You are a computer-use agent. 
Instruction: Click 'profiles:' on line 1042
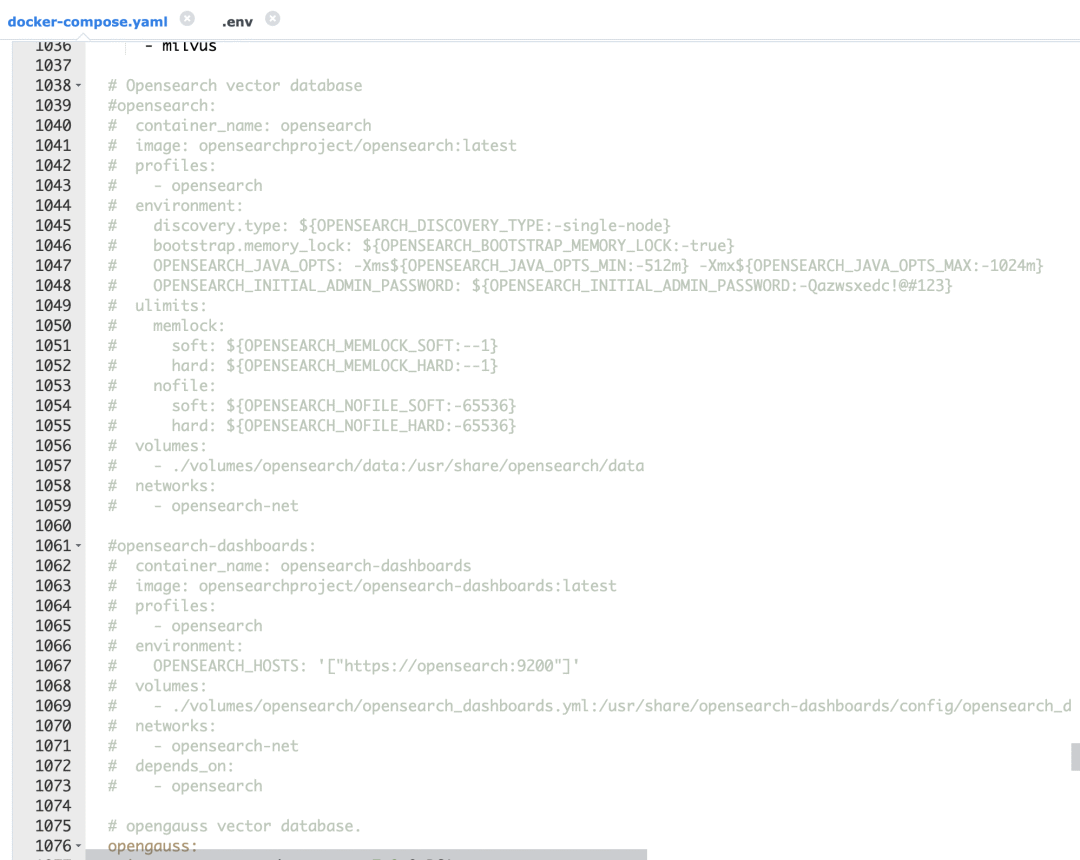175,165
